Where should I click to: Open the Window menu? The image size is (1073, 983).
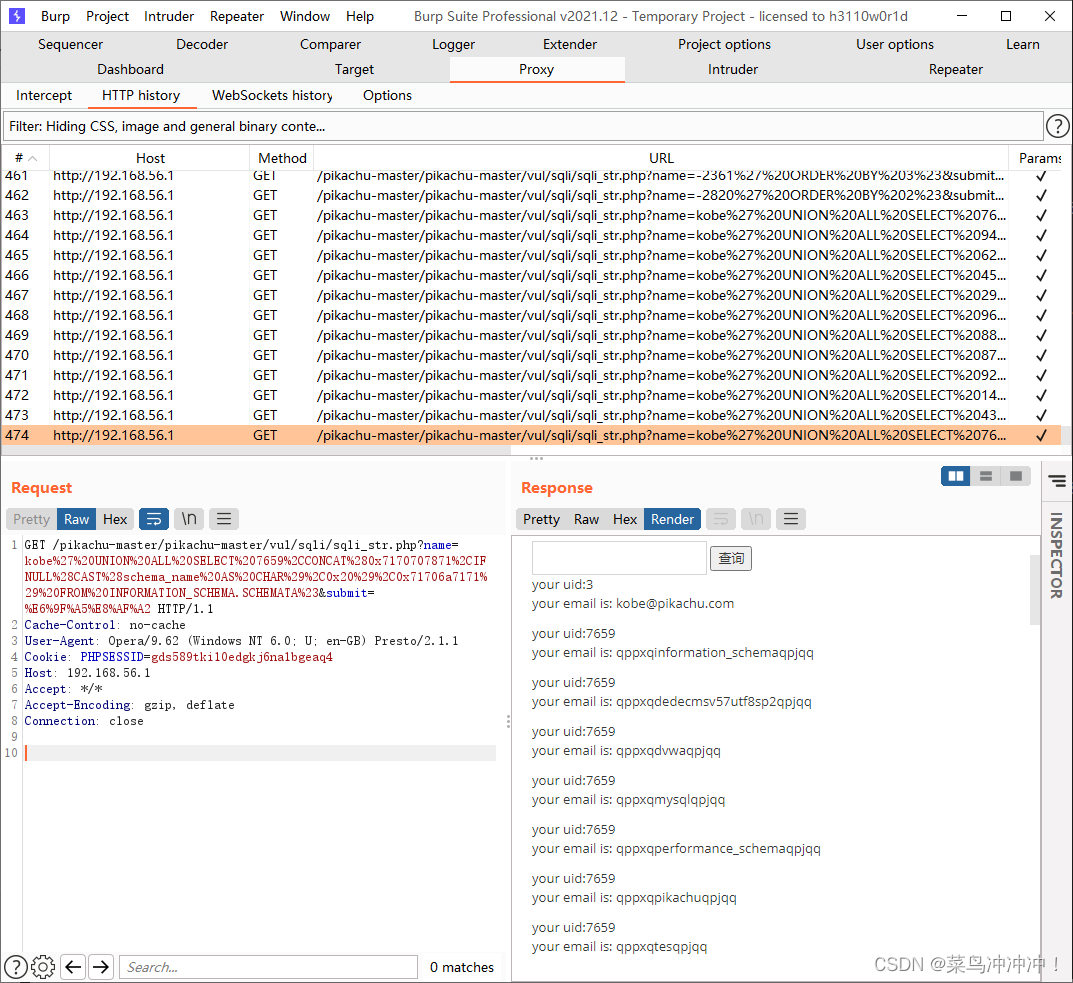coord(305,16)
